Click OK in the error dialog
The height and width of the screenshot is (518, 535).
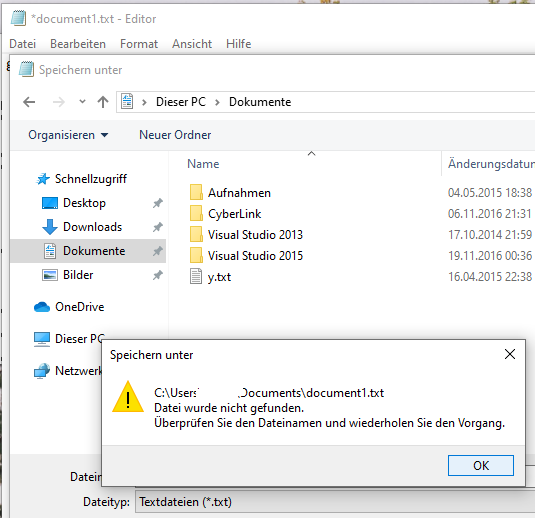coord(480,465)
